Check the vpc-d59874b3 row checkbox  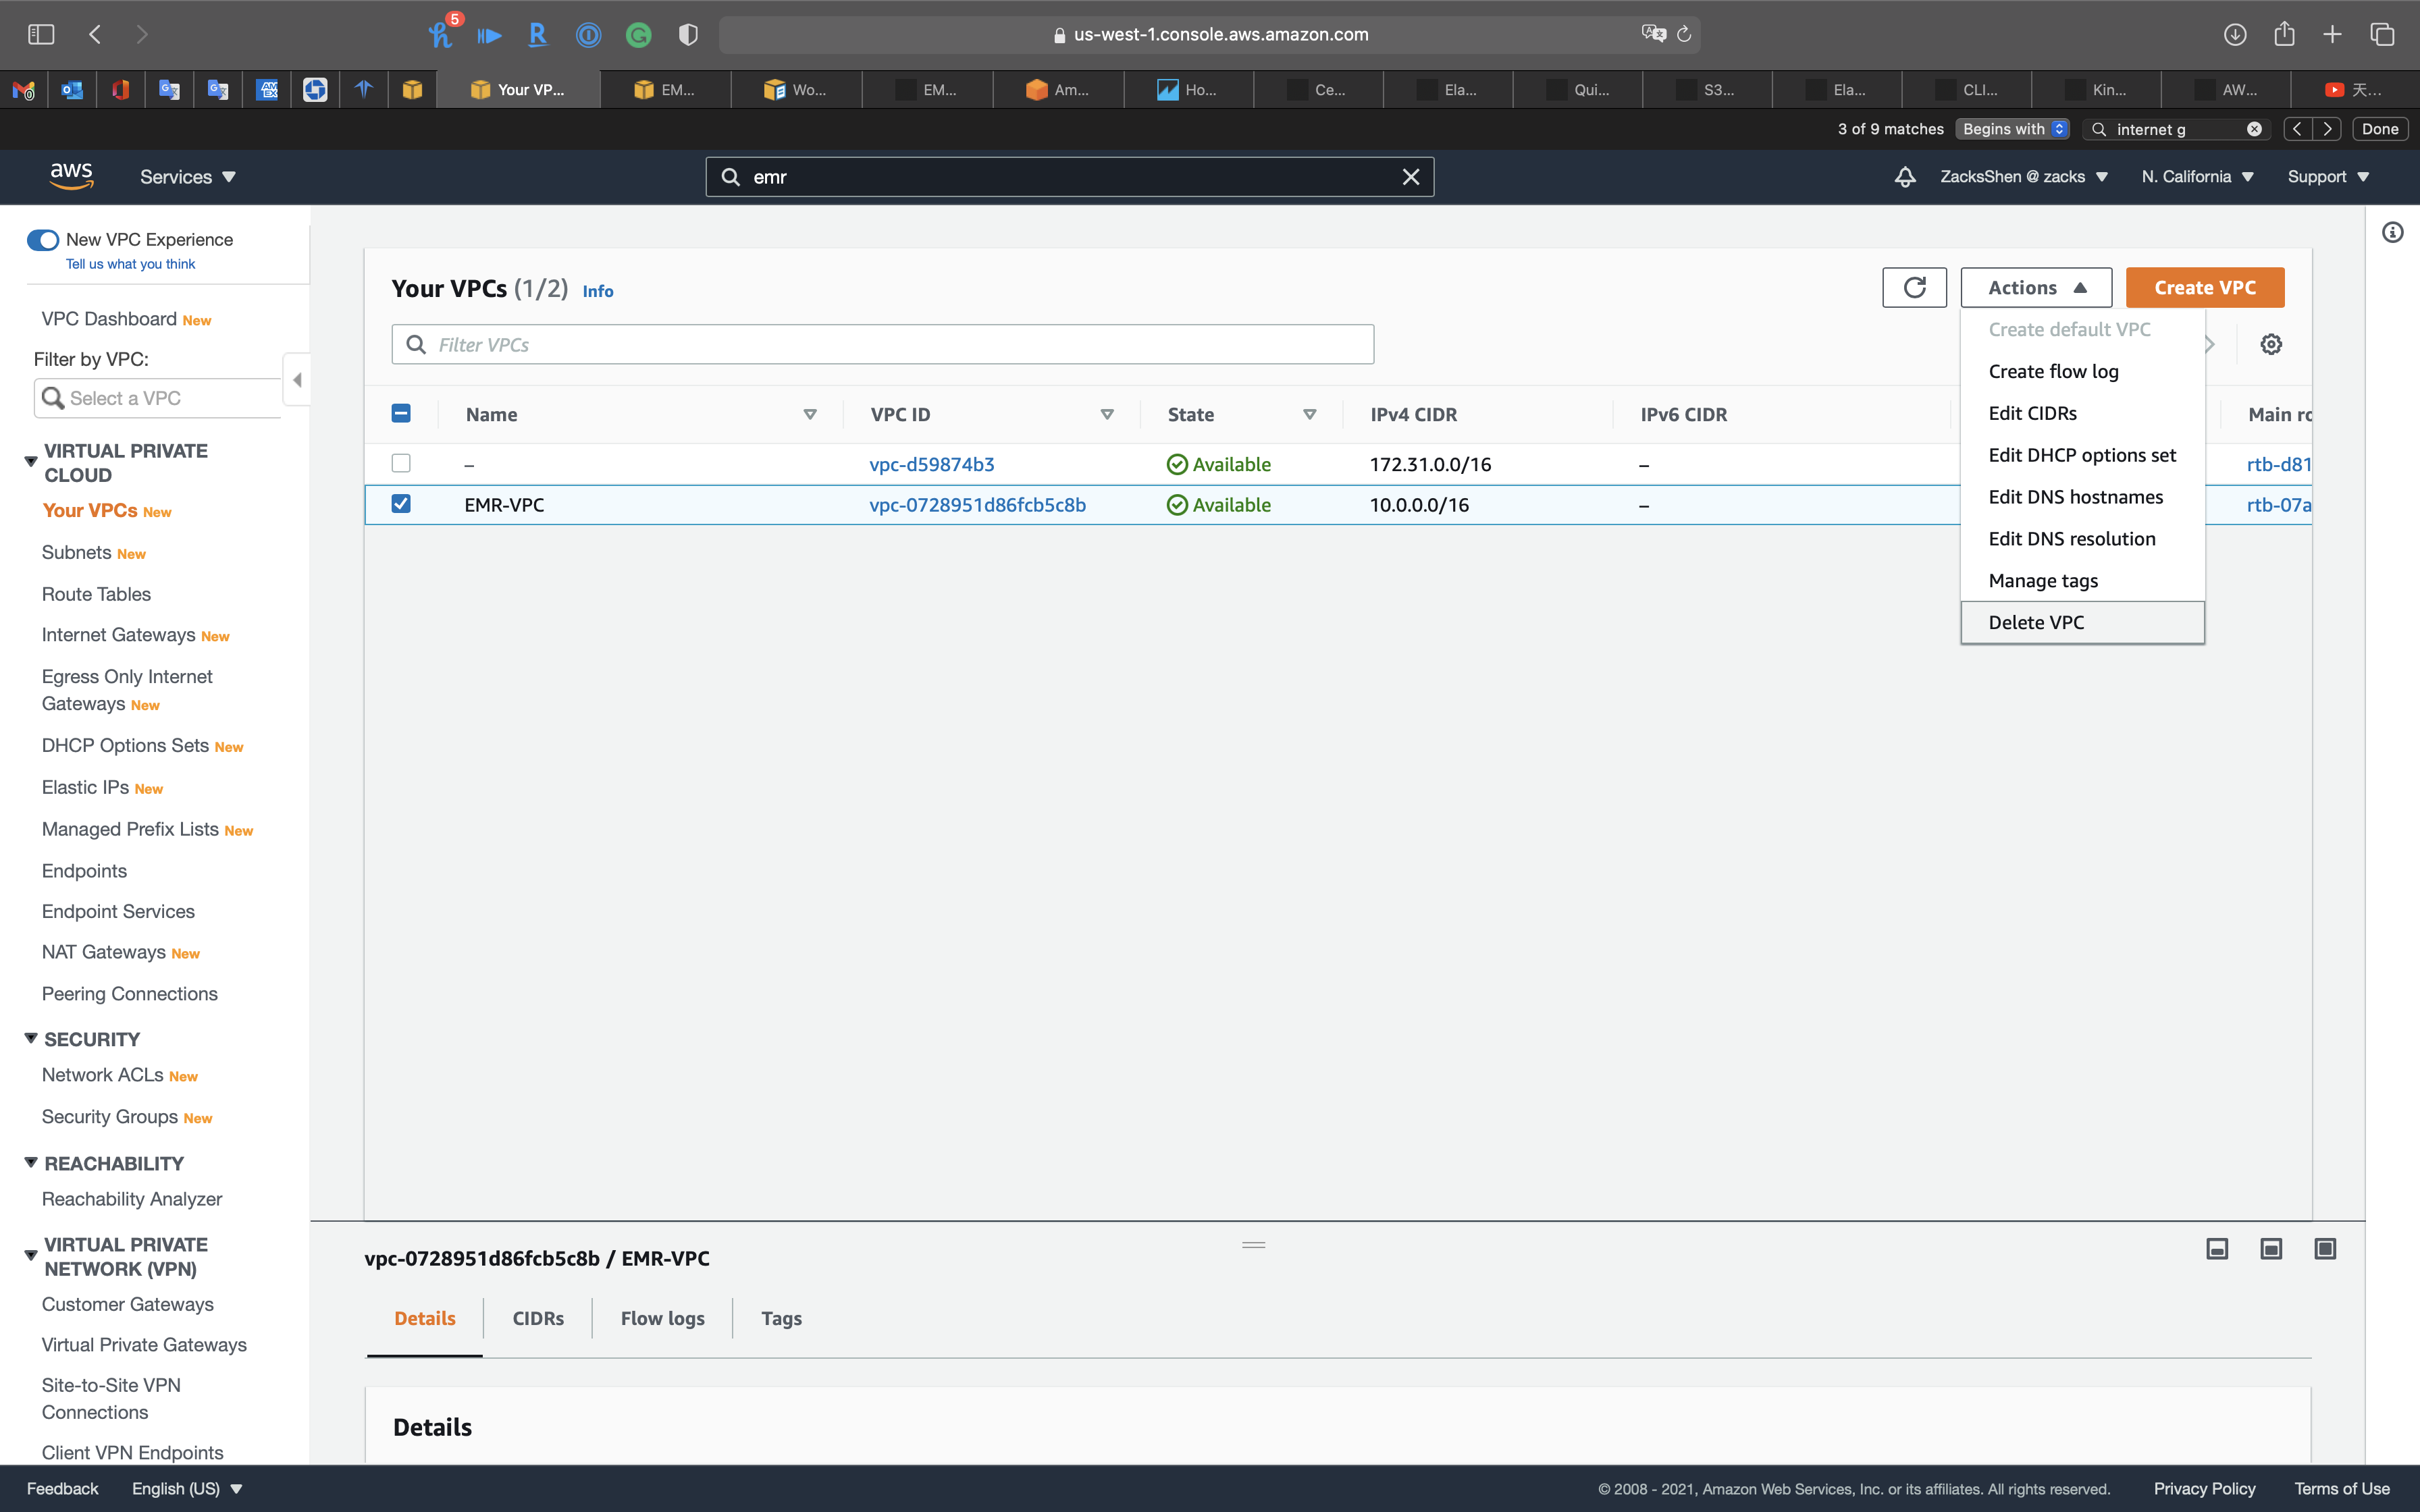[401, 463]
